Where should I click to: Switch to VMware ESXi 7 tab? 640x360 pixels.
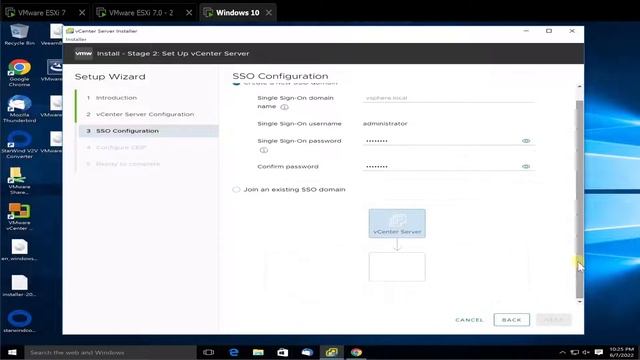41,13
